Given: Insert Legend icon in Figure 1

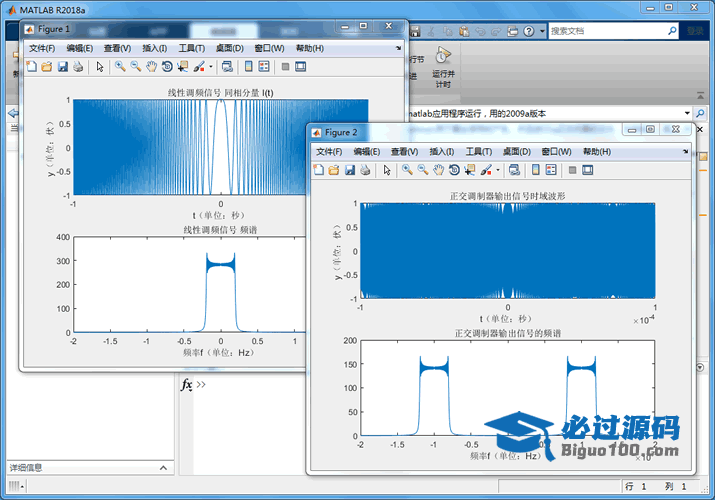Looking at the screenshot, I should (264, 67).
